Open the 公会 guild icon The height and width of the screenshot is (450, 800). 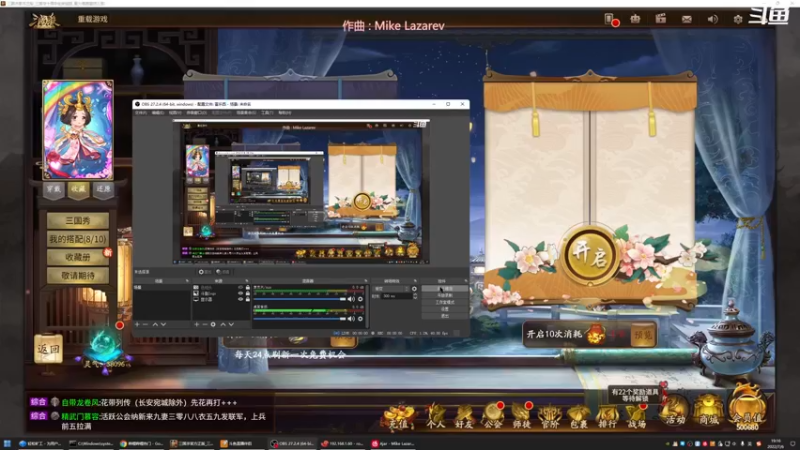coord(493,414)
